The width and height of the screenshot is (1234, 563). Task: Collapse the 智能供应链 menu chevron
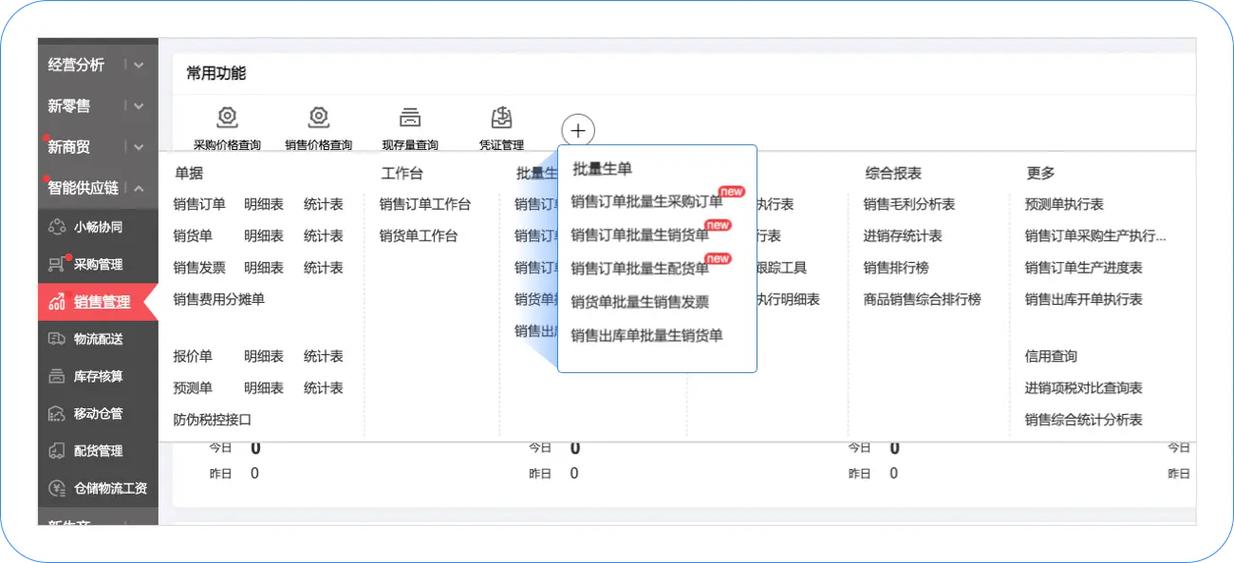pyautogui.click(x=138, y=188)
